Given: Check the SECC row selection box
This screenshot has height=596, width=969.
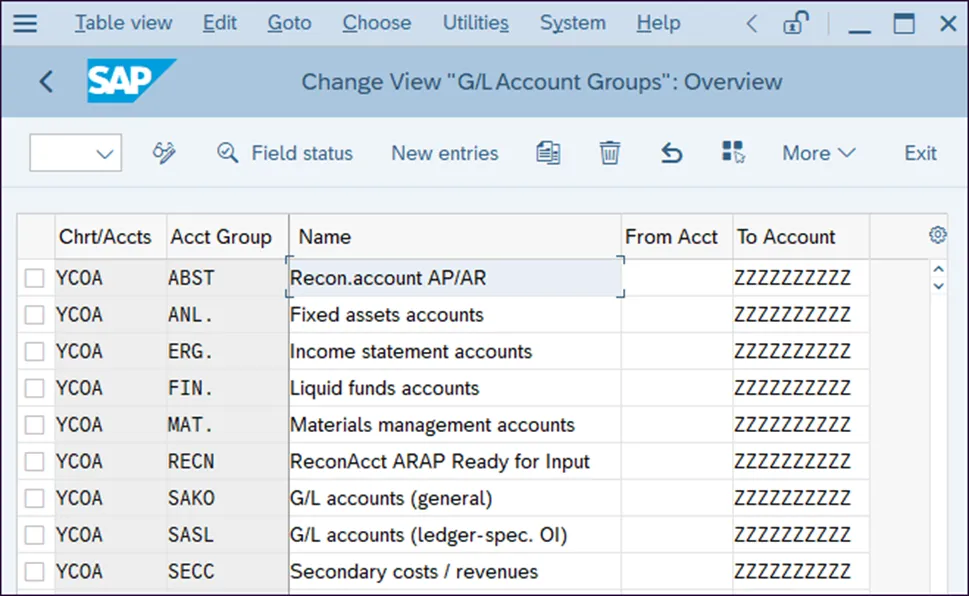Looking at the screenshot, I should 35,572.
